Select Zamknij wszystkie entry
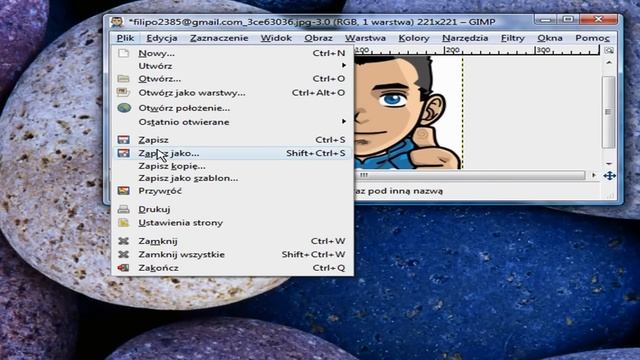Image resolution: width=640 pixels, height=360 pixels. [232, 254]
